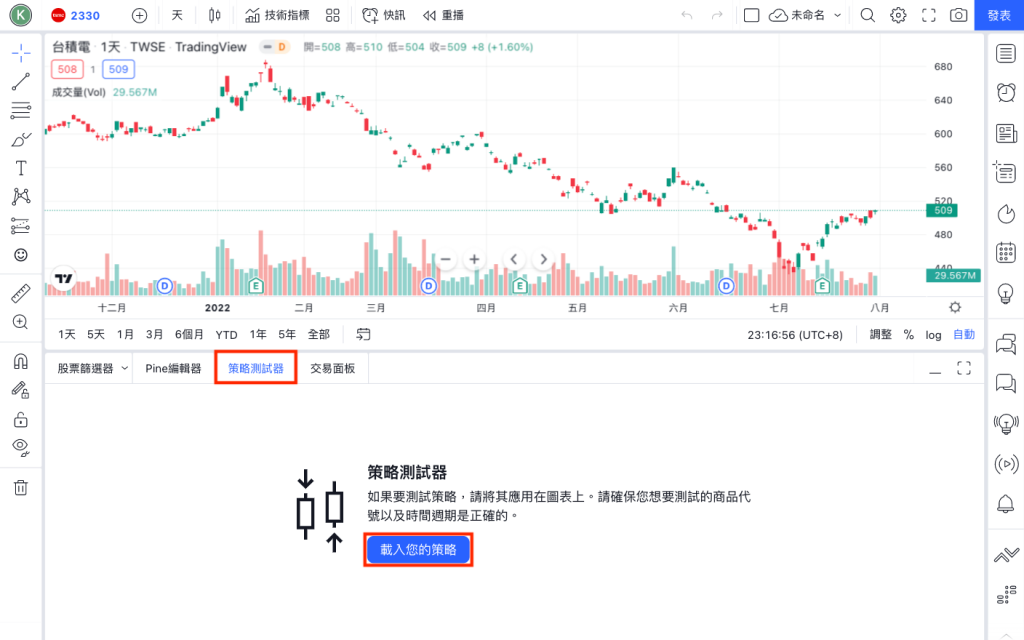1024x640 pixels.
Task: Select the zoom in tool
Action: coord(21,322)
